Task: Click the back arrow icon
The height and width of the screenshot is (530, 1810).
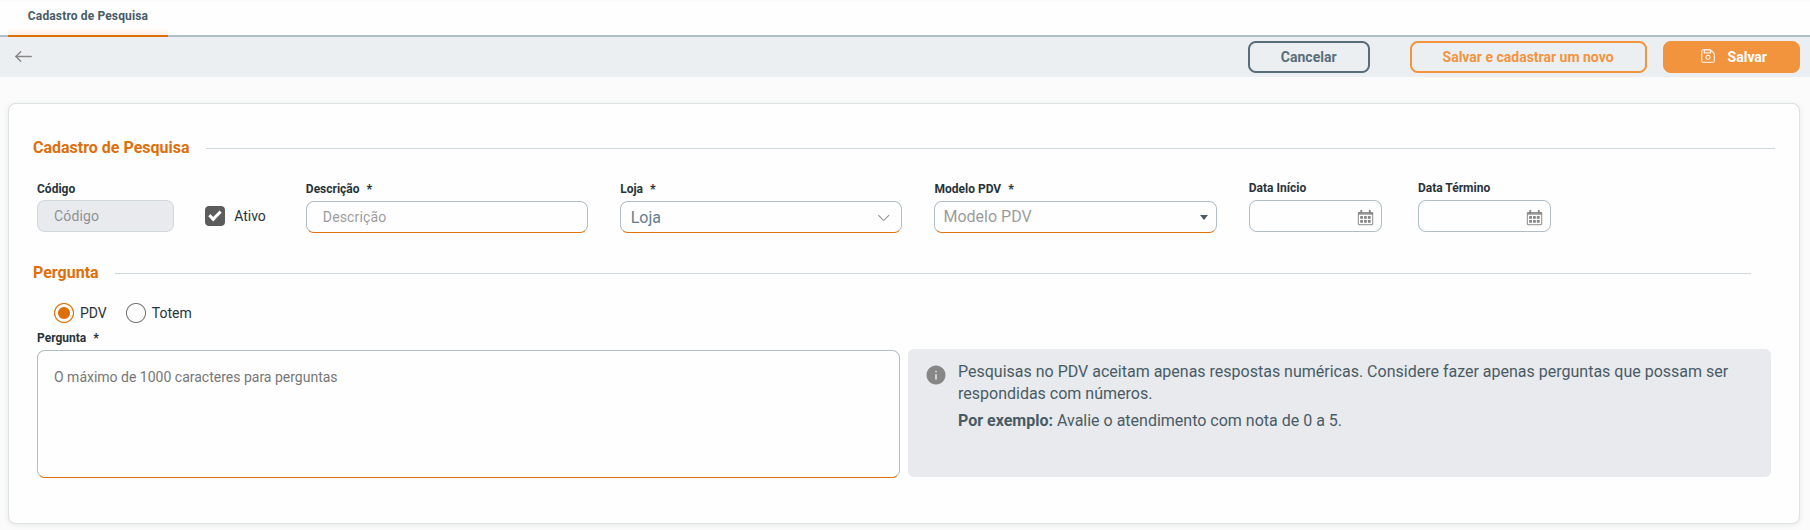Action: [x=24, y=57]
